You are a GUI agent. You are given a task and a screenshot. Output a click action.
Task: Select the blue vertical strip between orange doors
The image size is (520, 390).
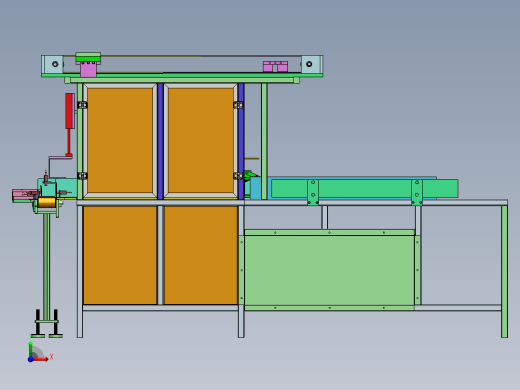(160, 141)
